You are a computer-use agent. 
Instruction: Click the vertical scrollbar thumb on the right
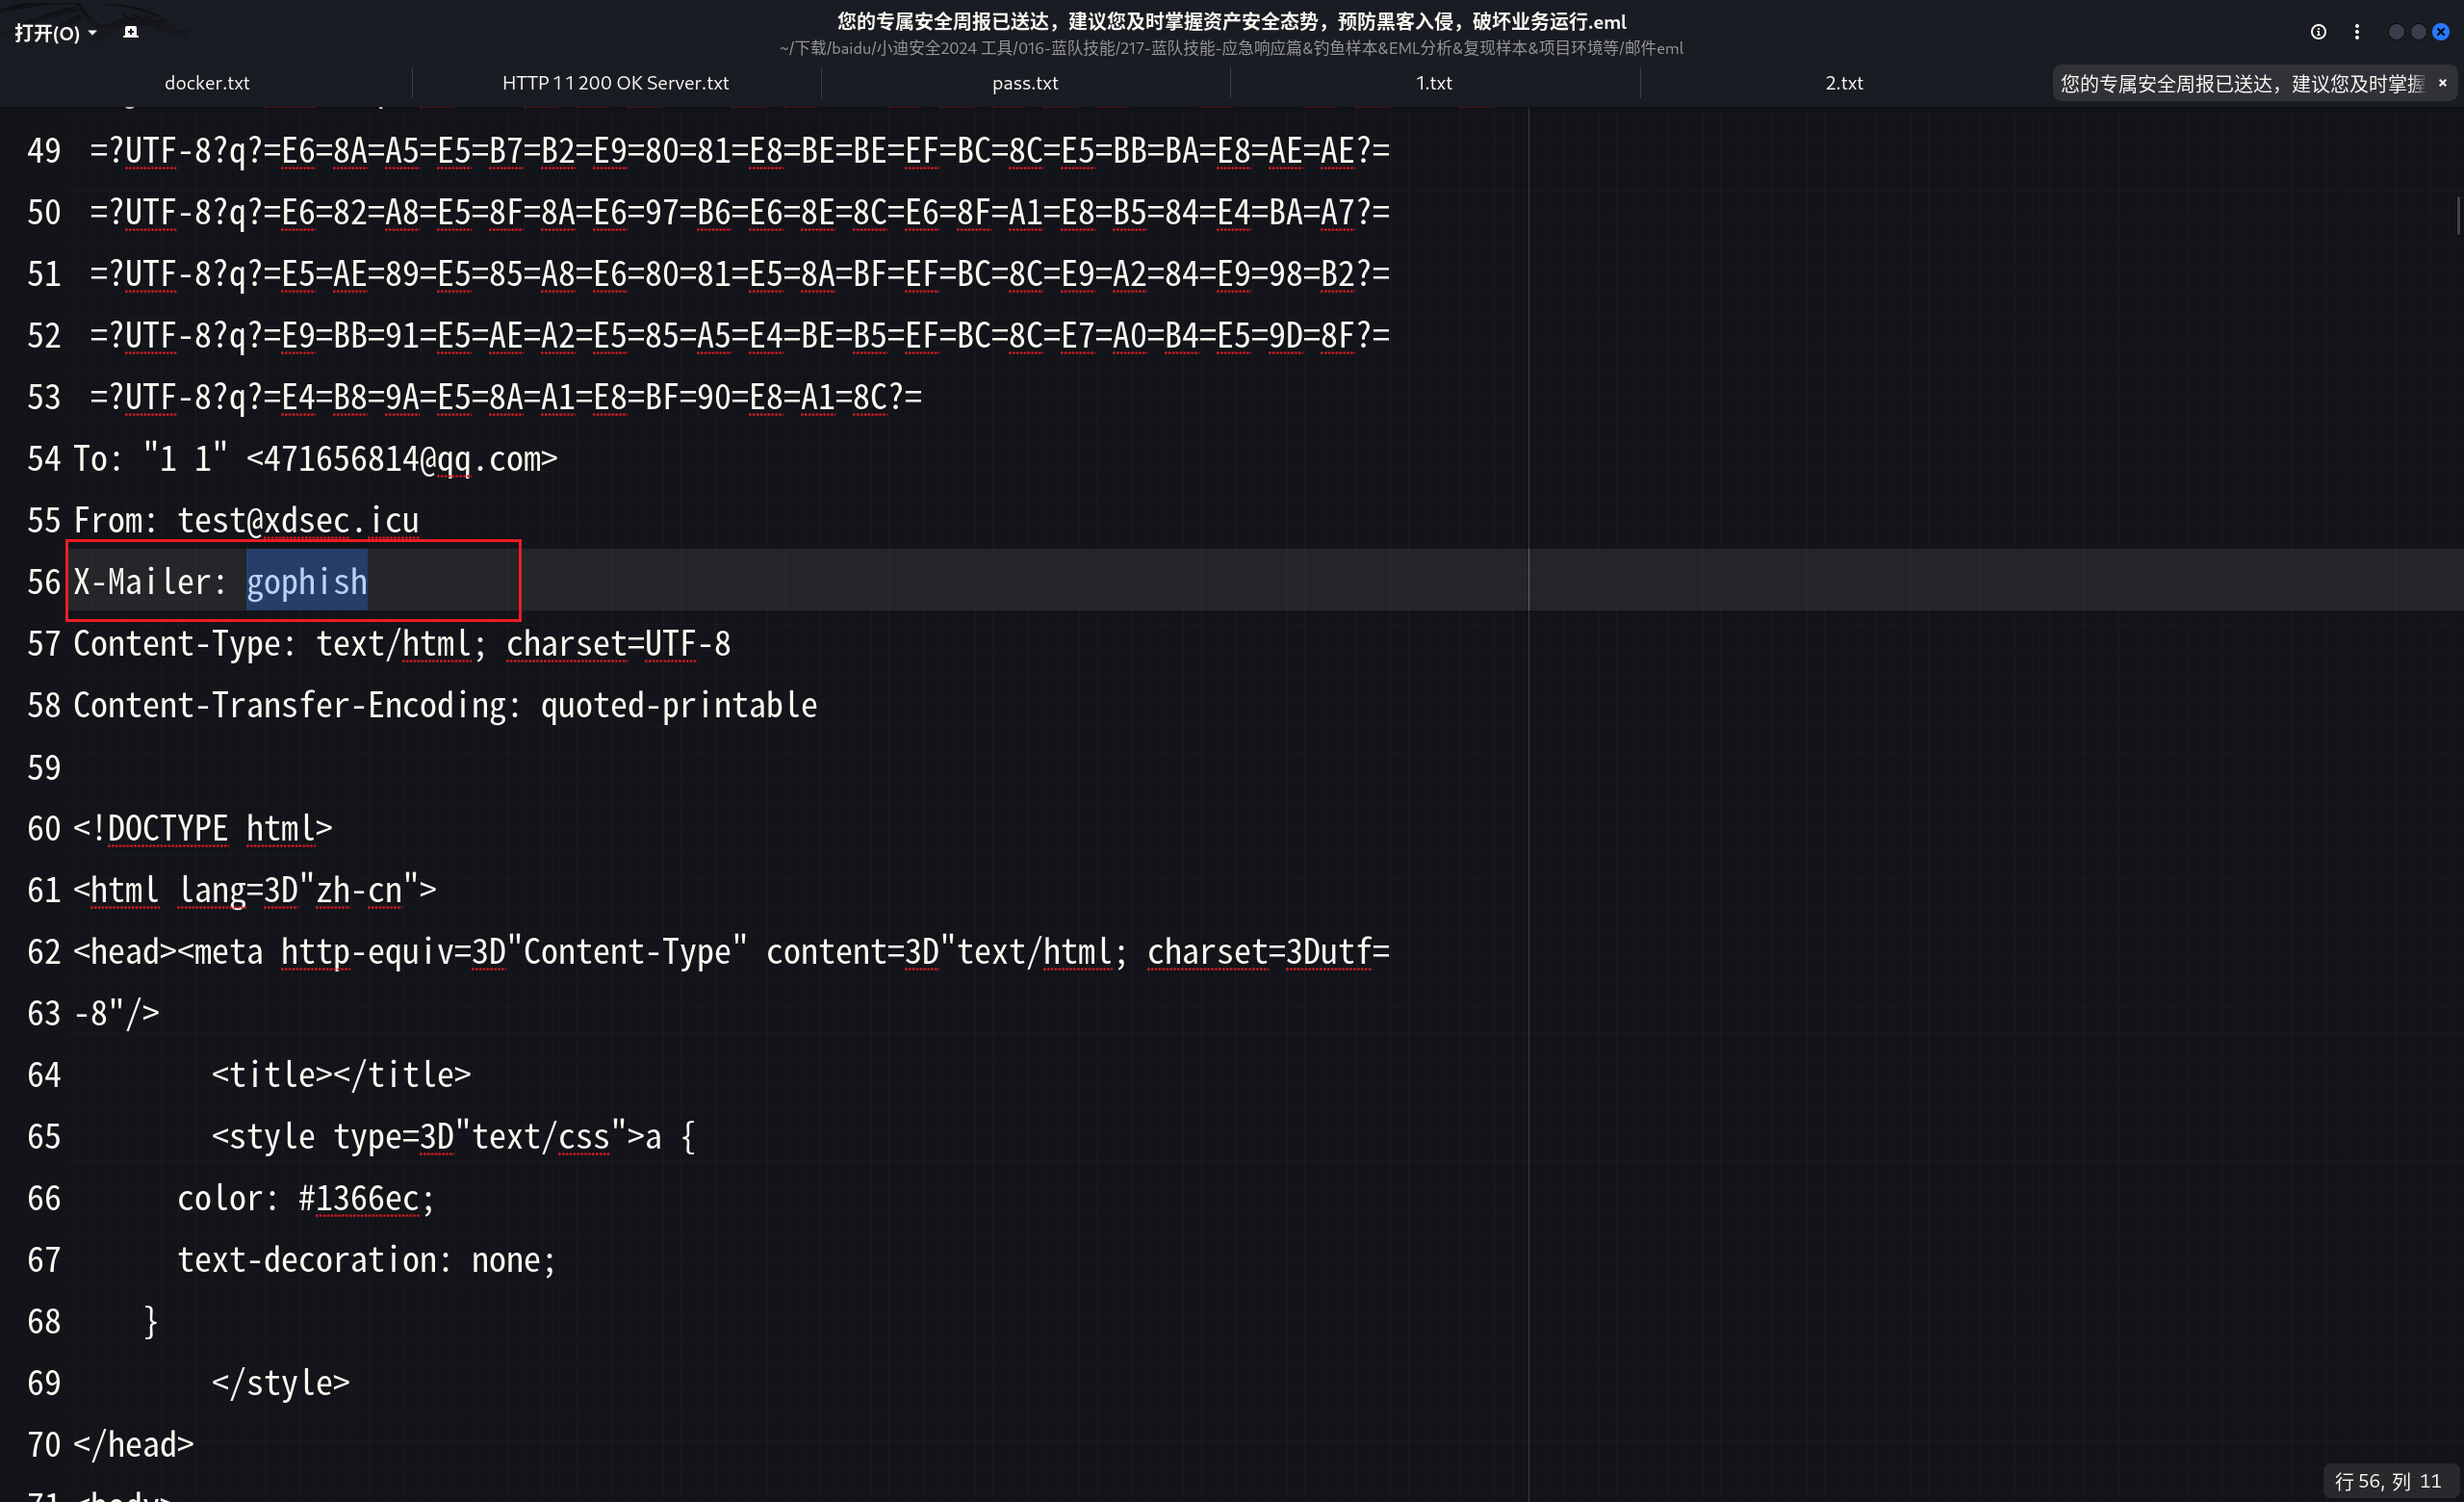[x=2457, y=215]
